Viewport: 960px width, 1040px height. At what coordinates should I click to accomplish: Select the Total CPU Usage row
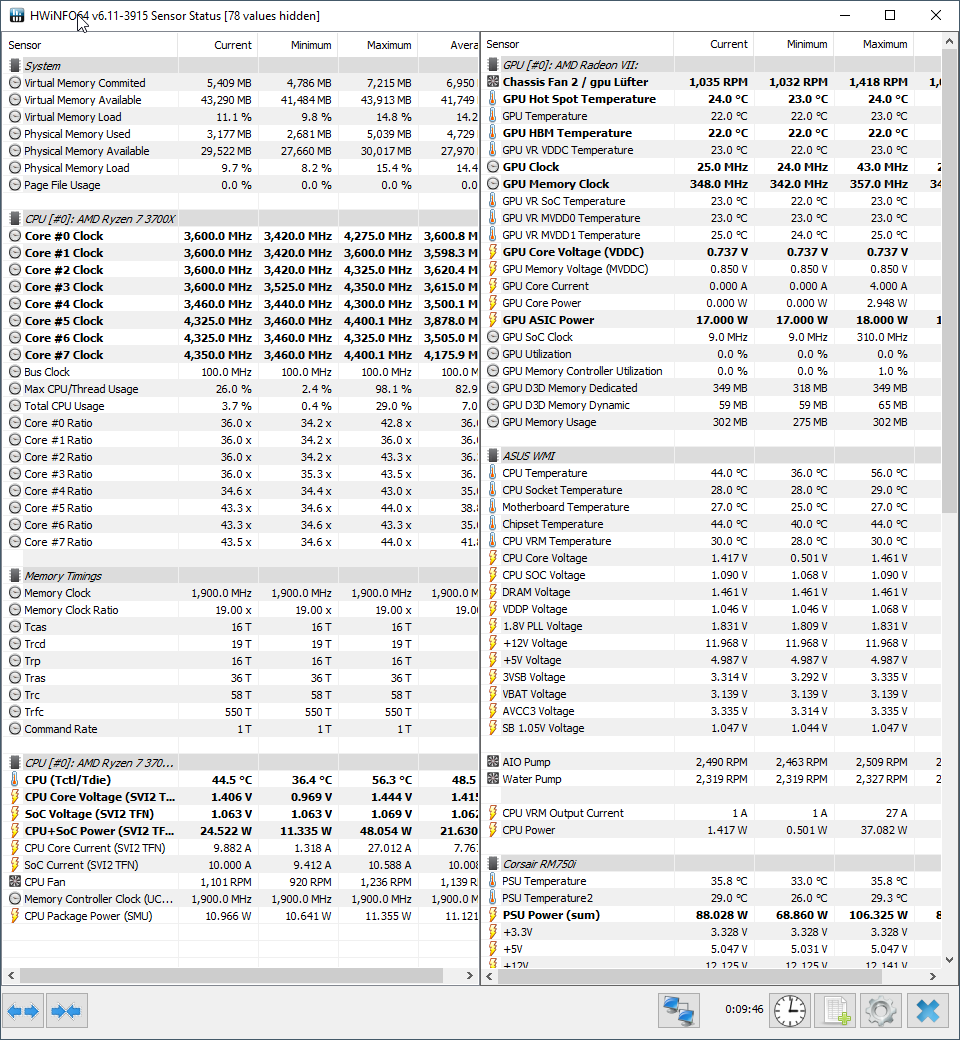click(x=240, y=406)
